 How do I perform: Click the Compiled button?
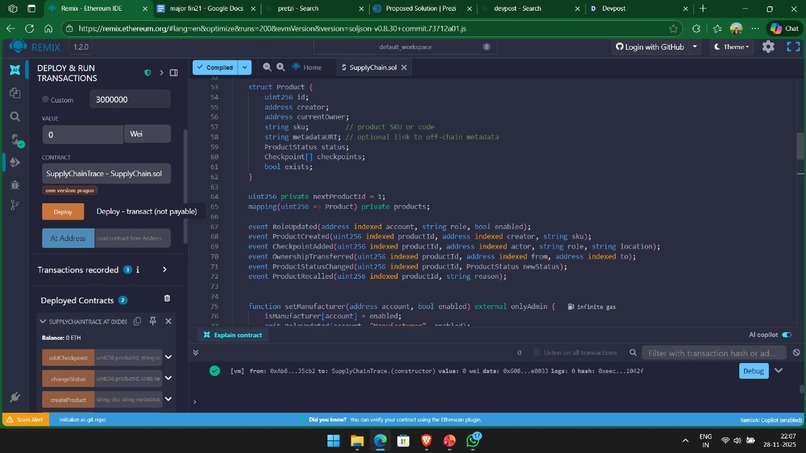[215, 67]
